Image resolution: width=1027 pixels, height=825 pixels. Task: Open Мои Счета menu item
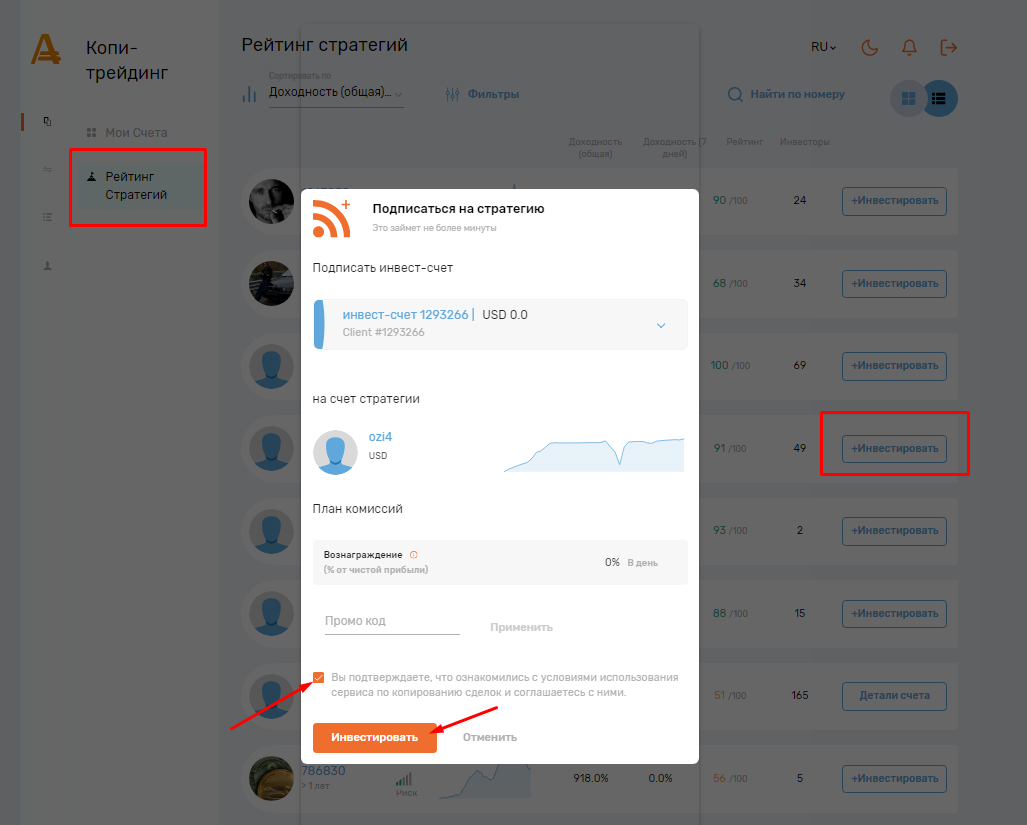pos(136,133)
